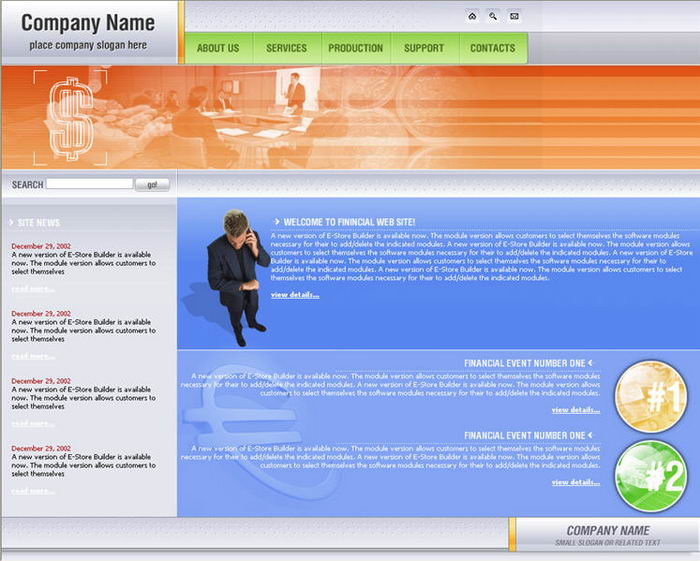
Task: Open the About Us menu item
Action: click(x=218, y=48)
